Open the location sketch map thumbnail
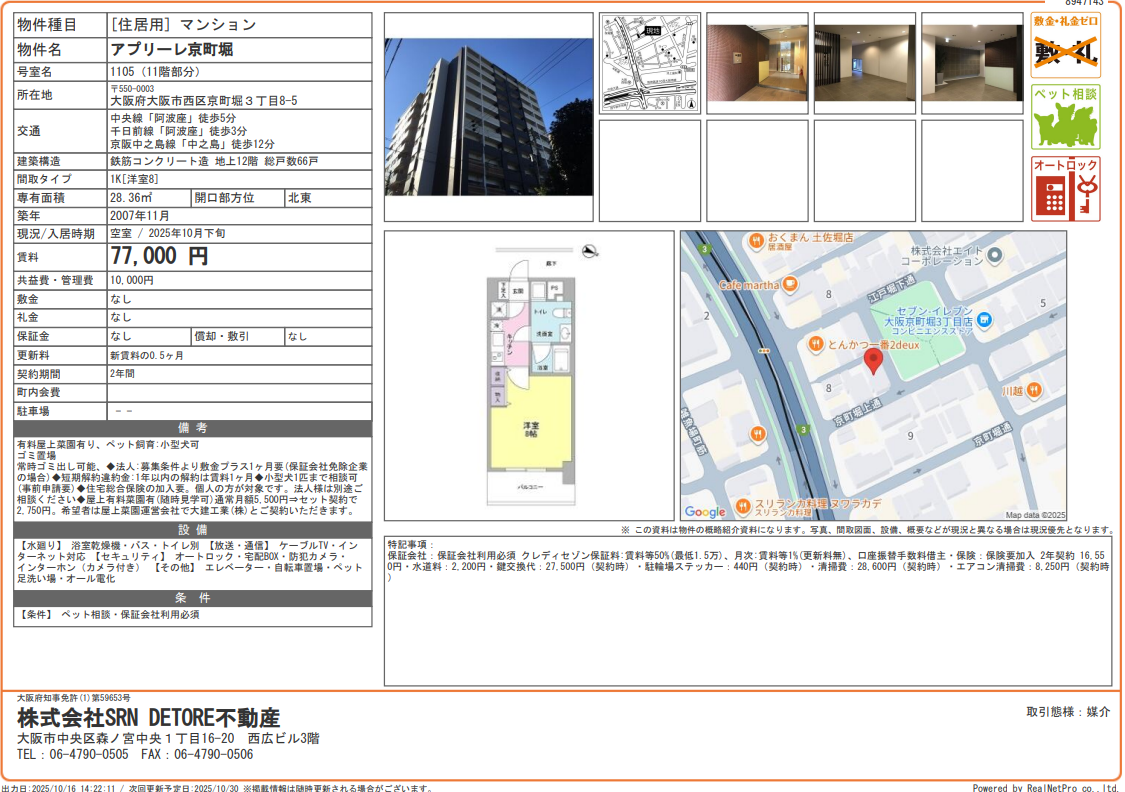This screenshot has height=792, width=1125. tap(649, 63)
